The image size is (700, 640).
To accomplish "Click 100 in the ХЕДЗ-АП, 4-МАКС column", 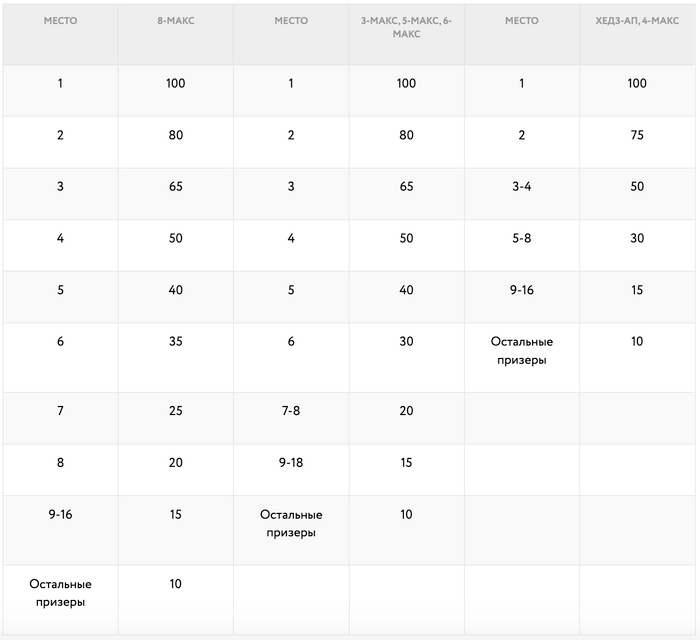I will pyautogui.click(x=637, y=83).
